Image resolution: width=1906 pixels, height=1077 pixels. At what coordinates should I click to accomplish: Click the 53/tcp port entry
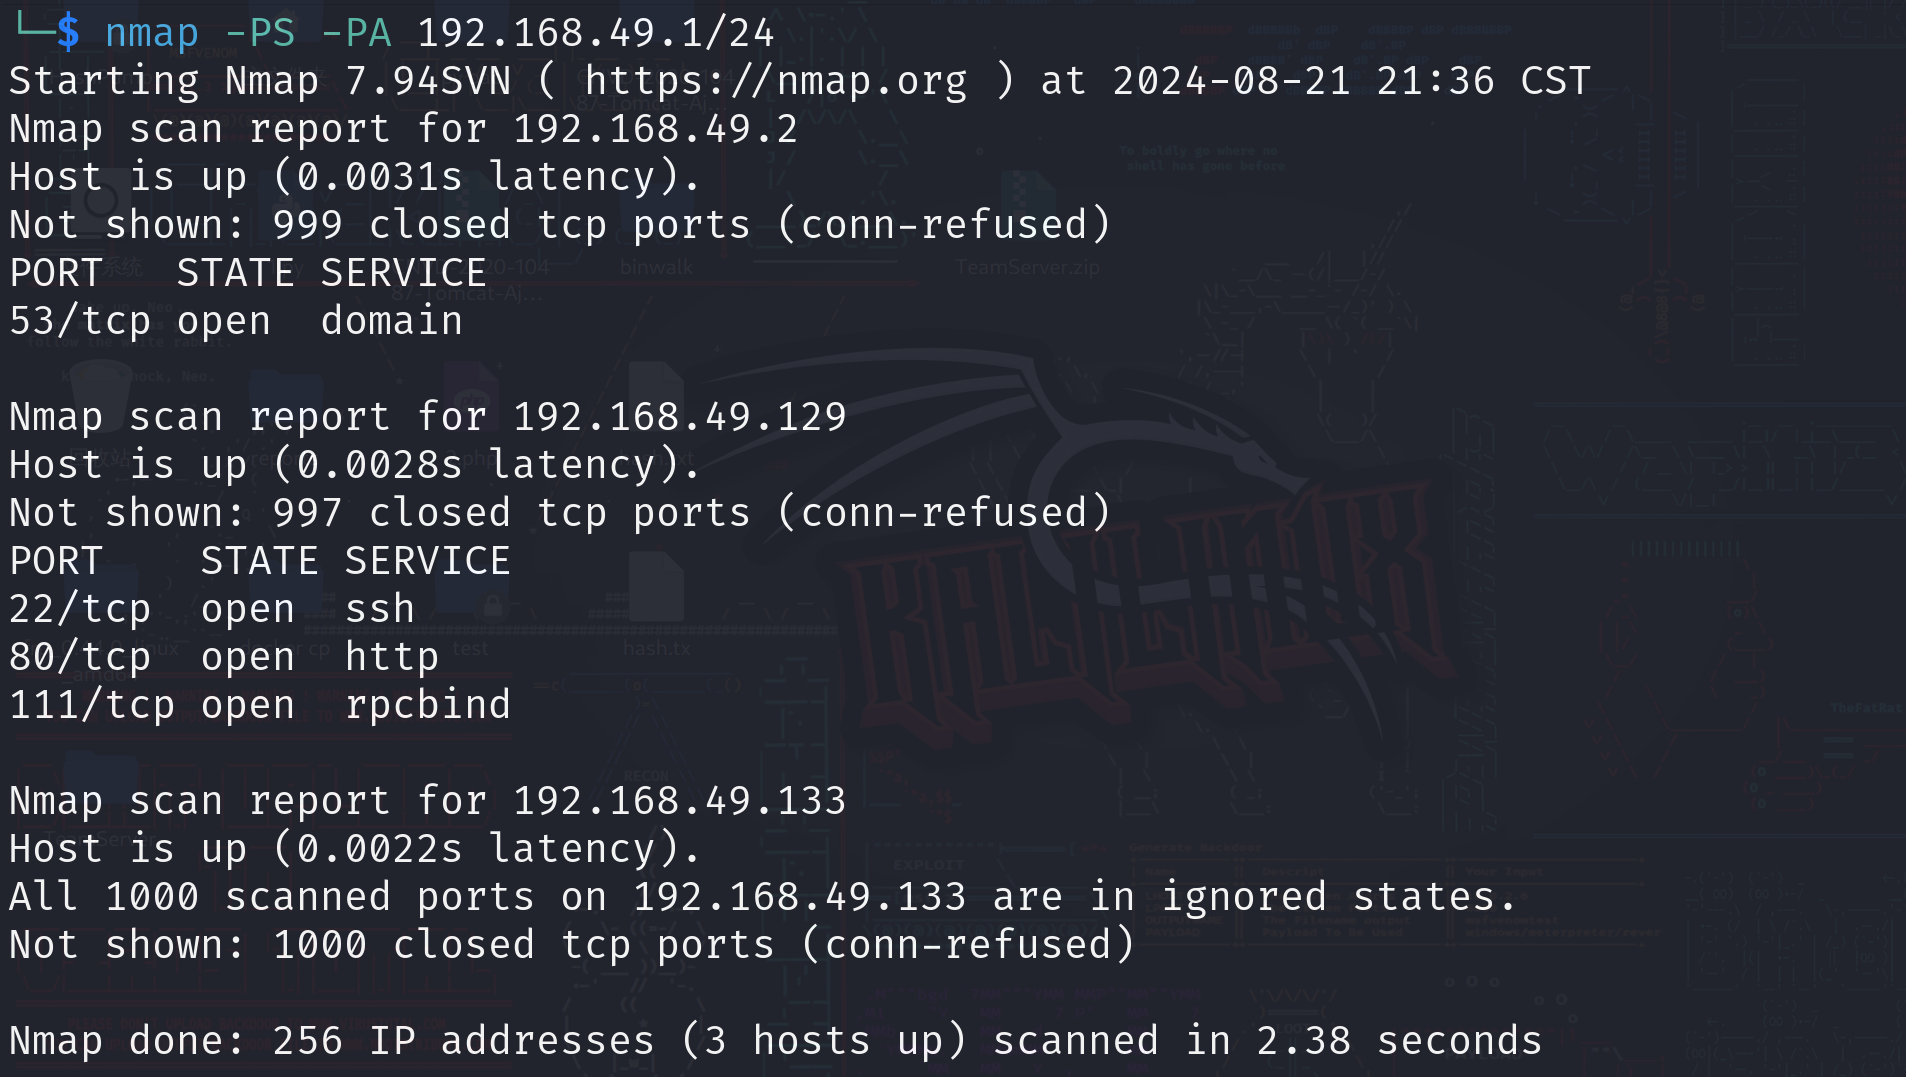point(80,321)
